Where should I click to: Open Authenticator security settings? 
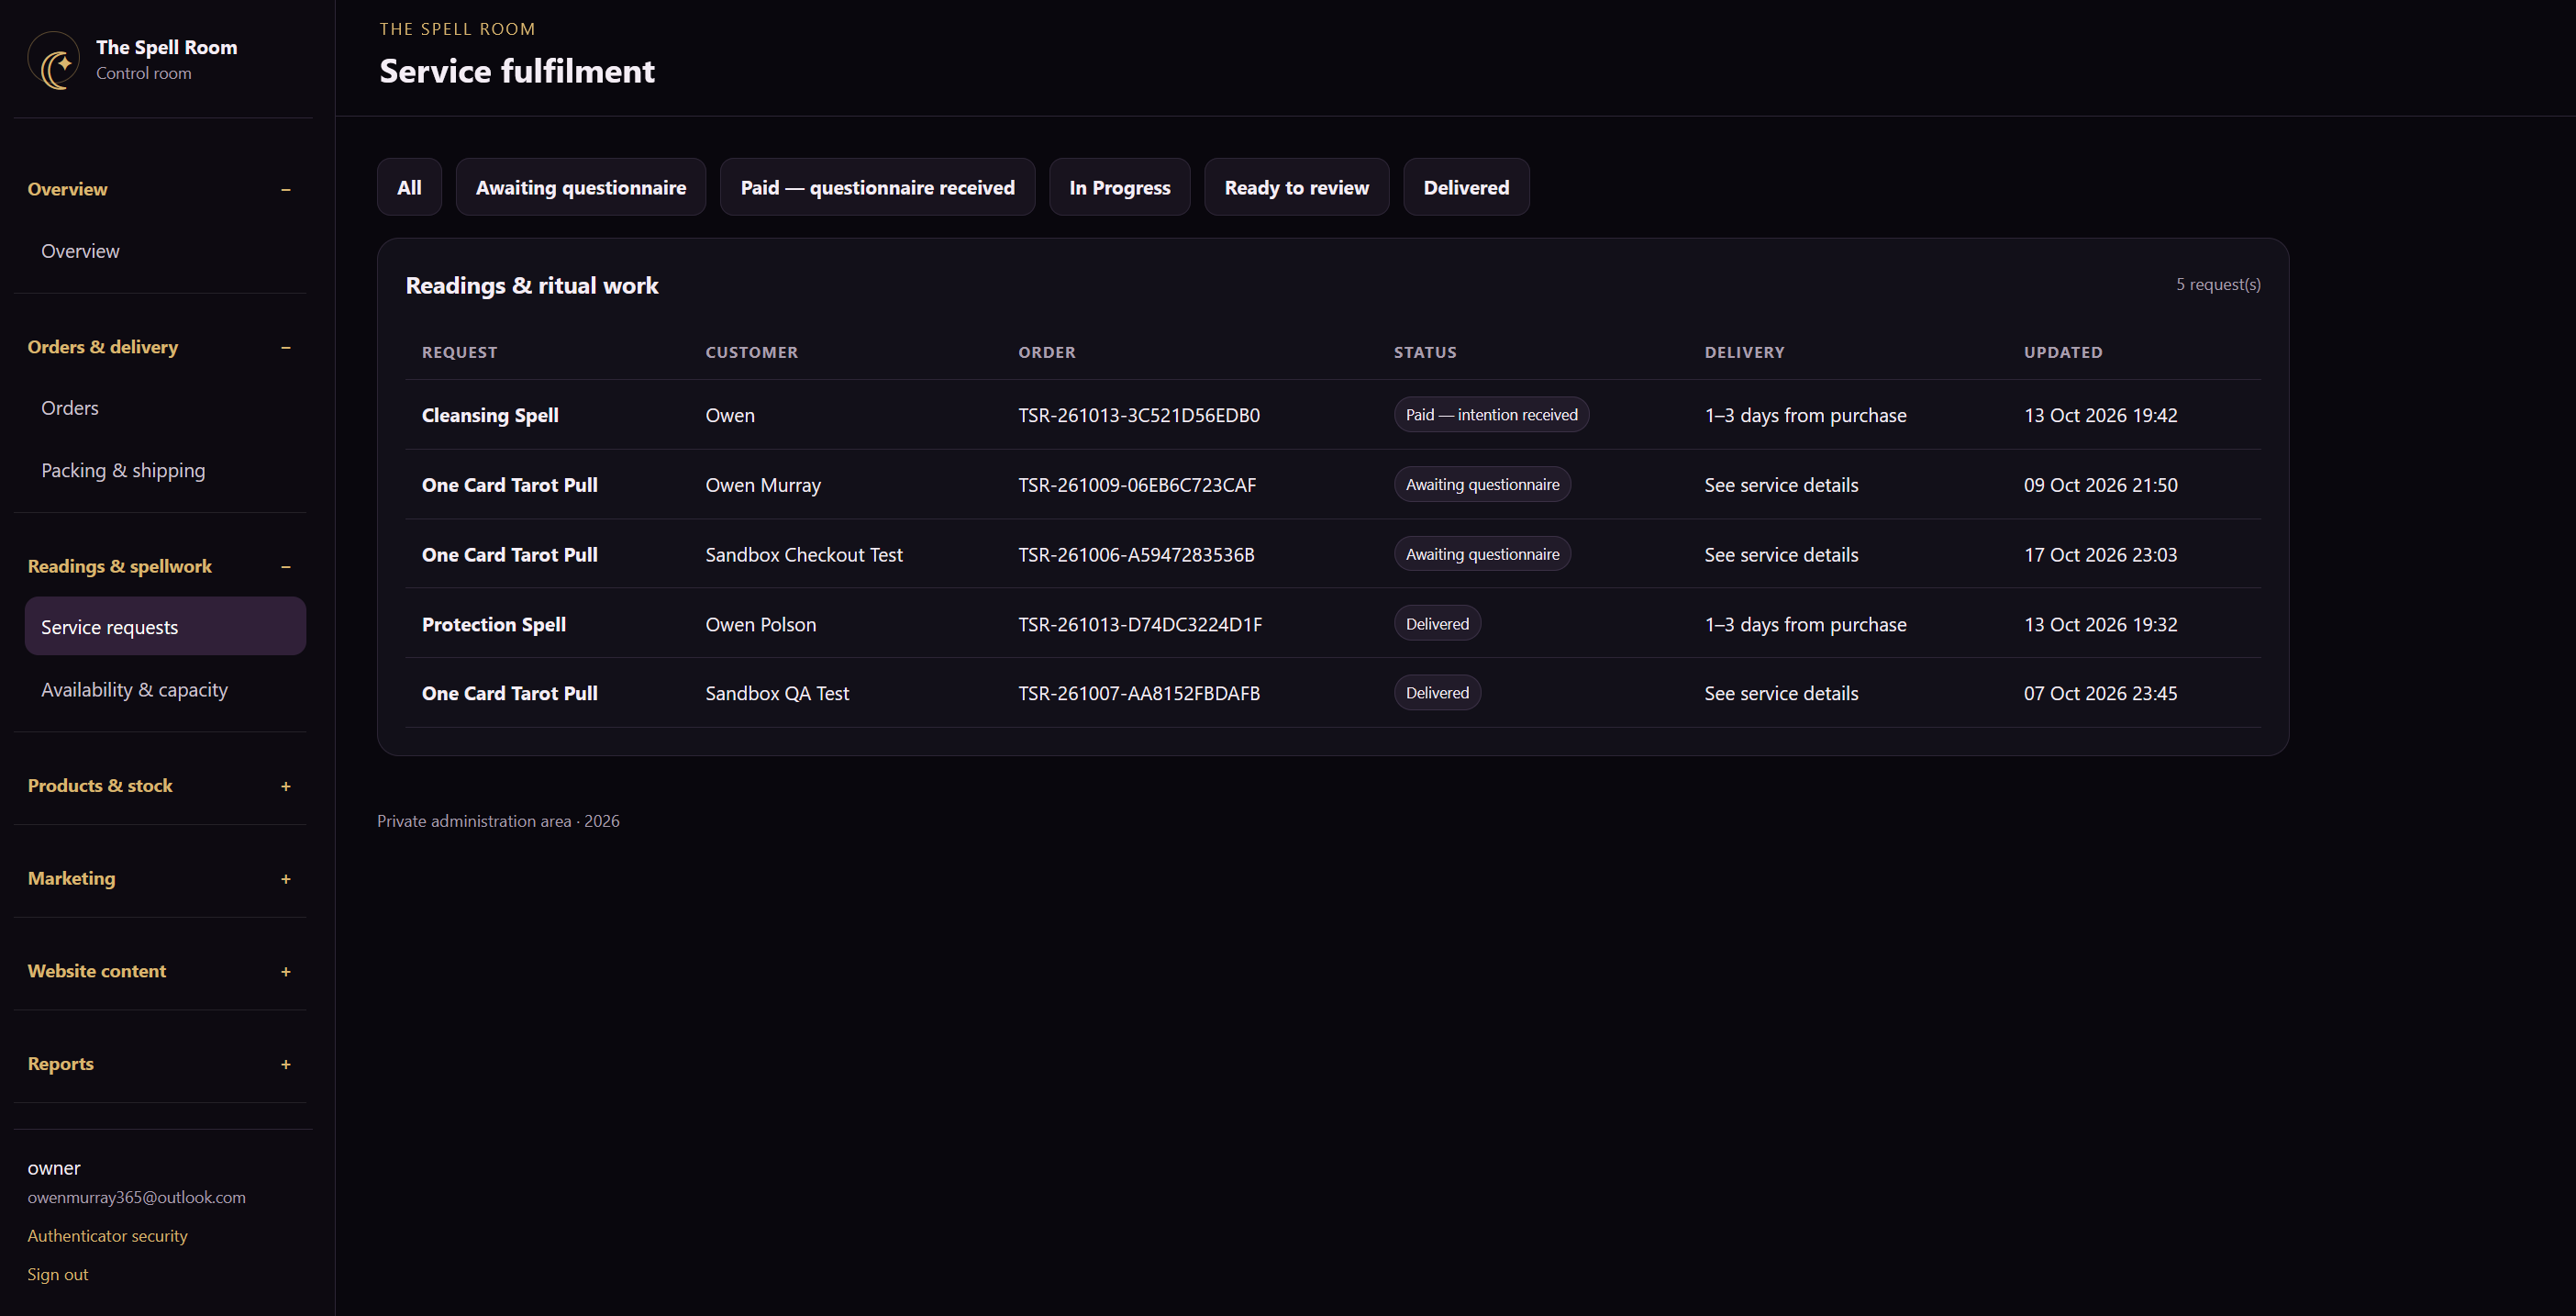point(107,1236)
